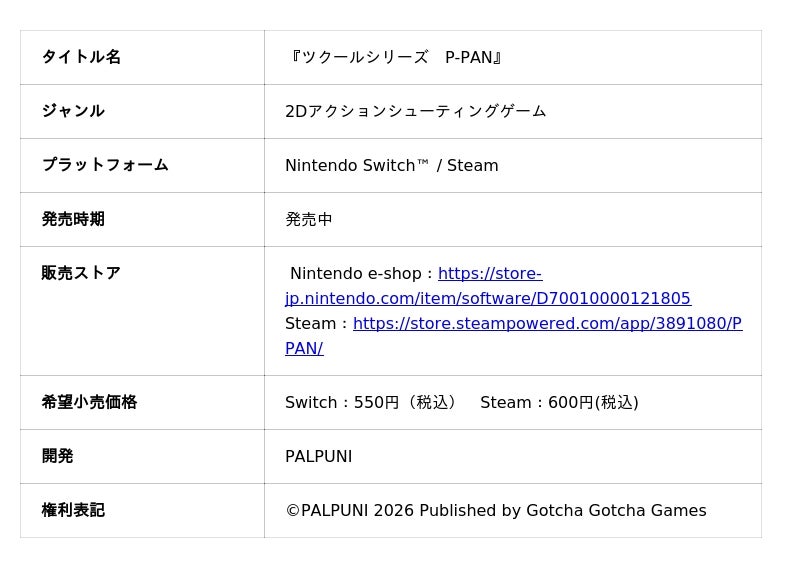Click the タイトル名 header cell
Image resolution: width=800 pixels, height=568 pixels.
[x=142, y=57]
